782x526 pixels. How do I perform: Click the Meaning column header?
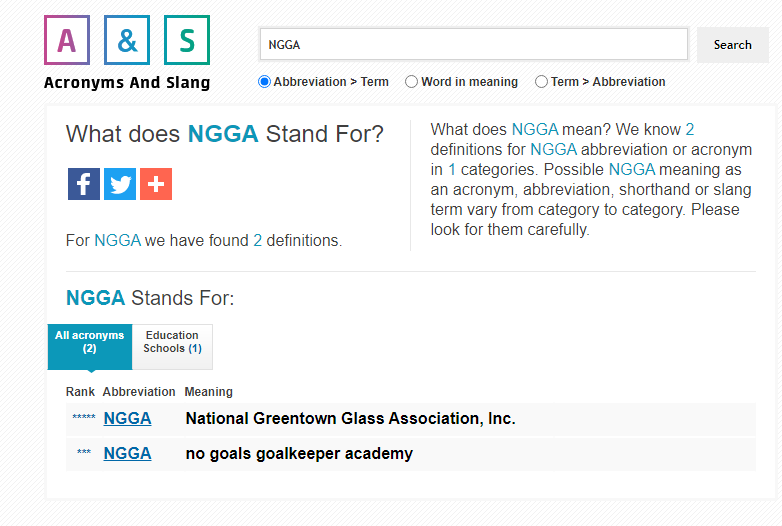coord(208,392)
